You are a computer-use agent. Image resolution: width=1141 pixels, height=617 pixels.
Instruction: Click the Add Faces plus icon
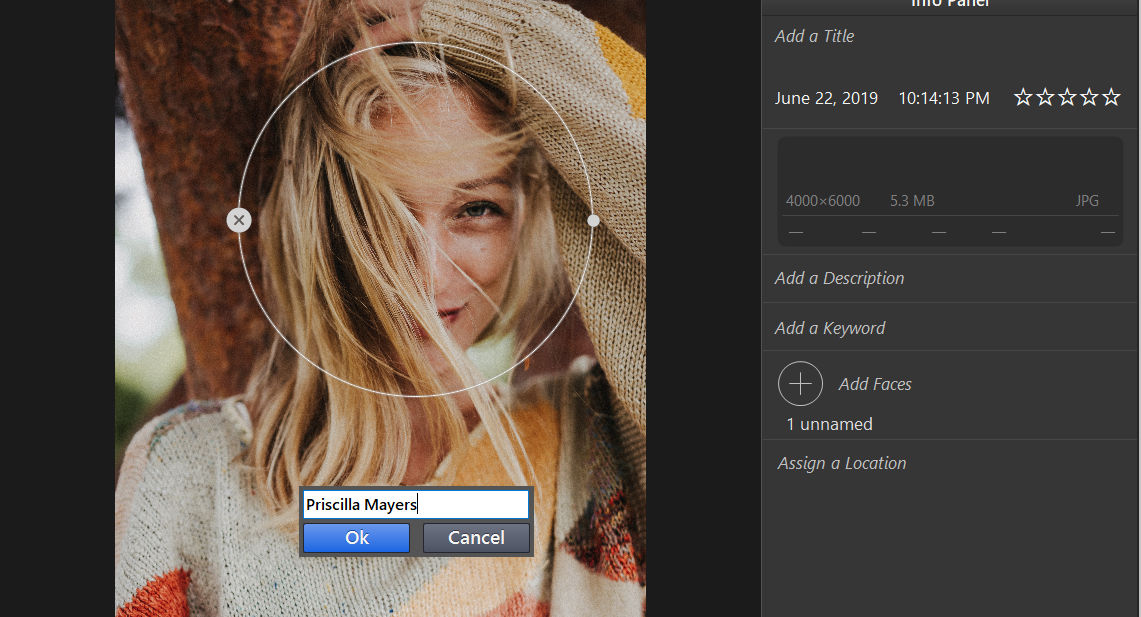tap(800, 383)
